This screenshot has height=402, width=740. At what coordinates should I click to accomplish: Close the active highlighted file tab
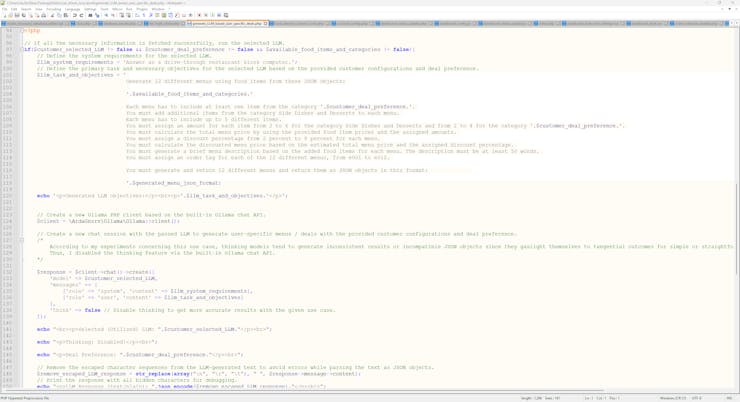tap(266, 23)
